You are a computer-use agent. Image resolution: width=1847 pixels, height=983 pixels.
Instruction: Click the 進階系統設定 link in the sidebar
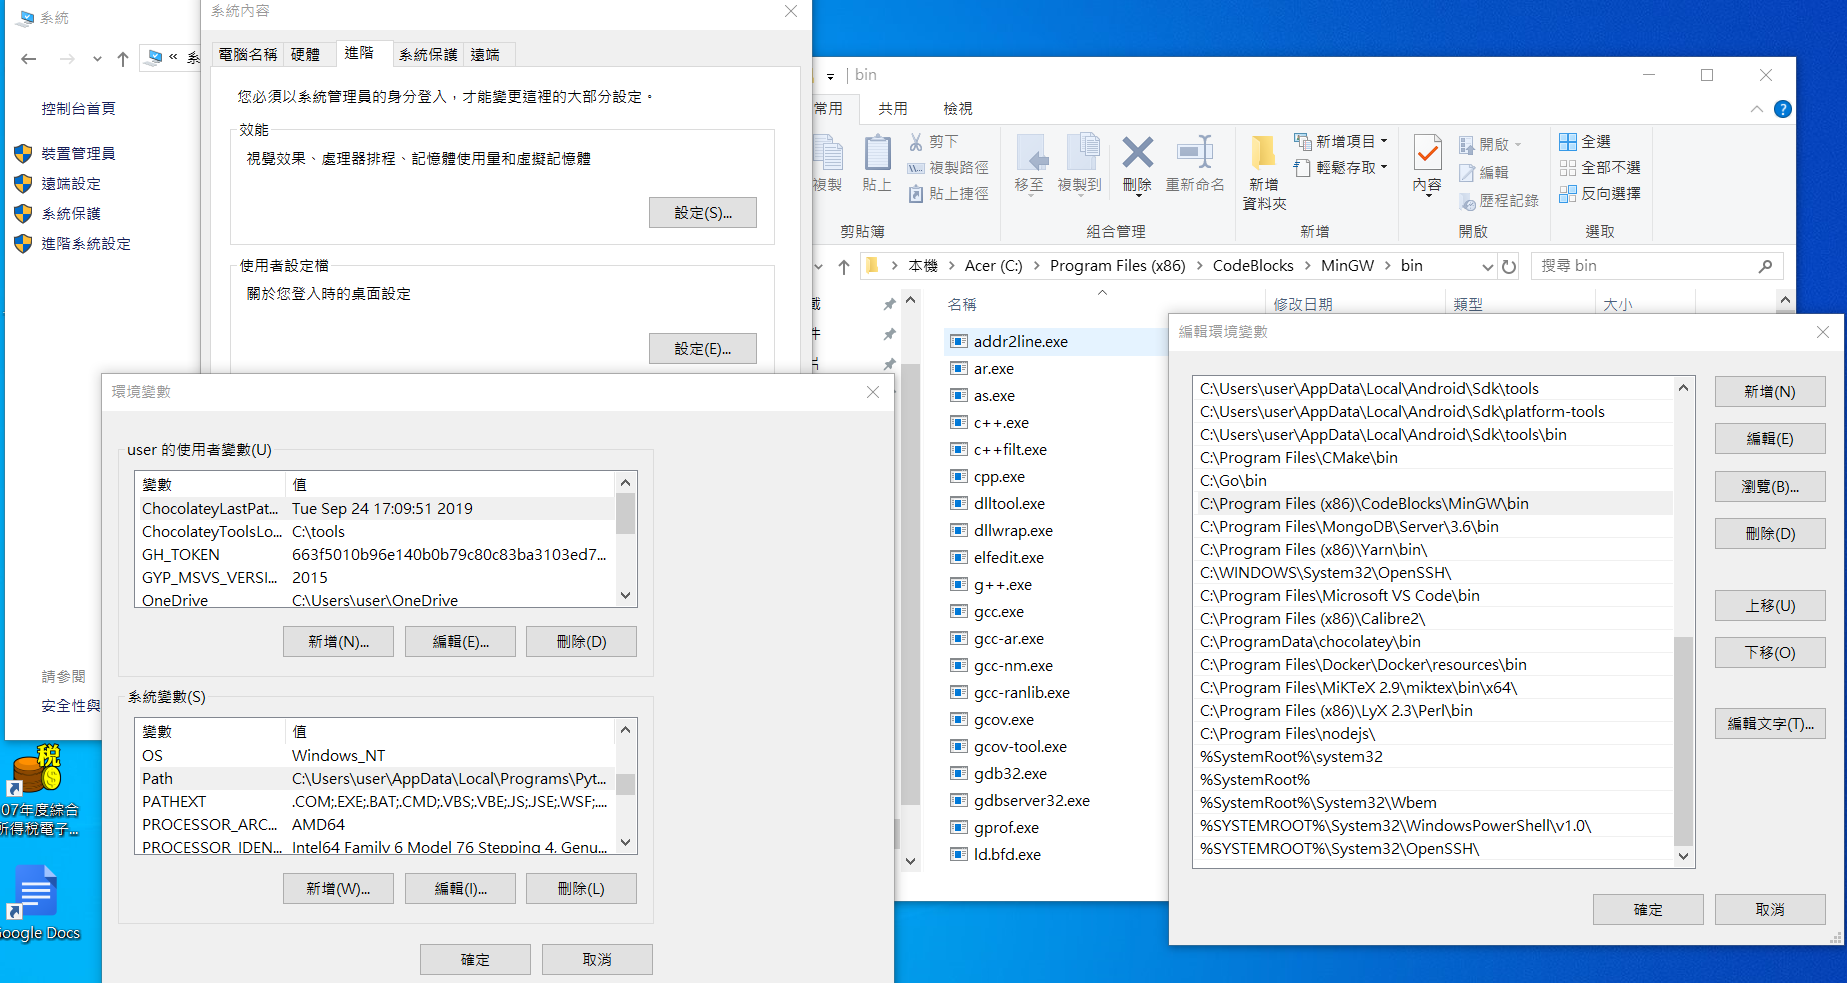pyautogui.click(x=86, y=244)
